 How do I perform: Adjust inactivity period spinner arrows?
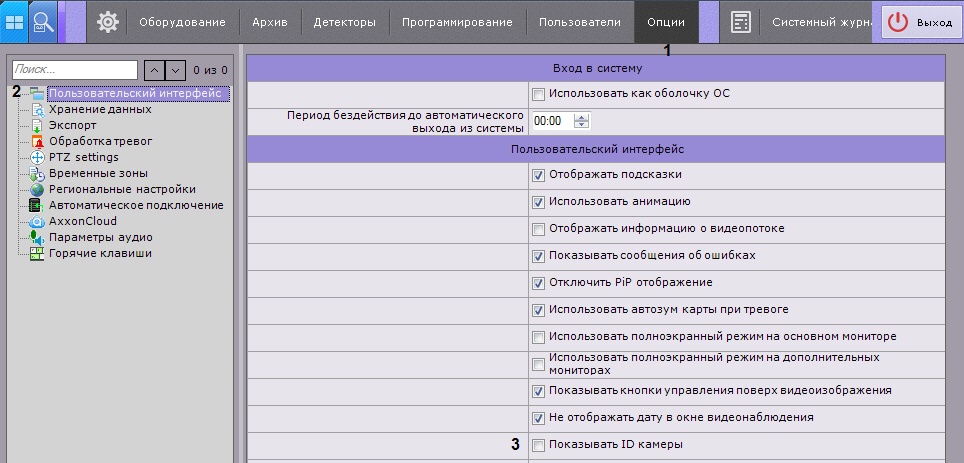coord(582,121)
